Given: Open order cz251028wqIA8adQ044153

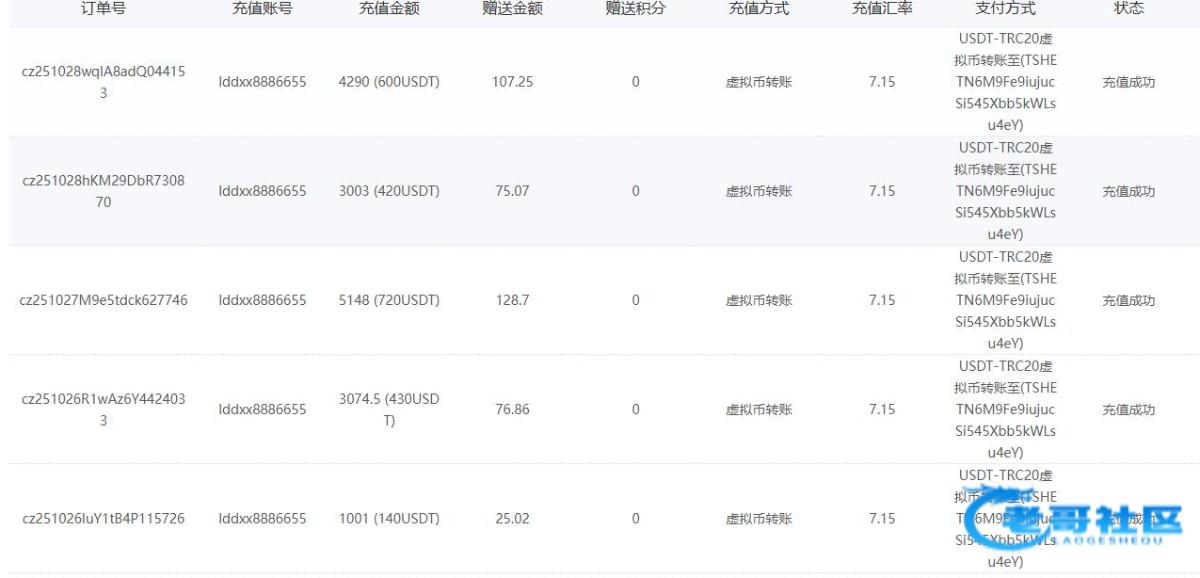Looking at the screenshot, I should tap(103, 82).
